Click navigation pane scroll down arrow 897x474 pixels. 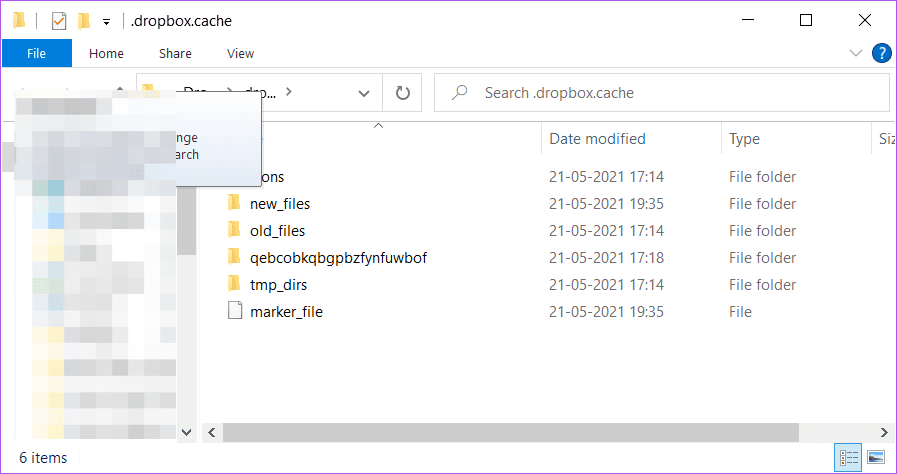click(186, 432)
